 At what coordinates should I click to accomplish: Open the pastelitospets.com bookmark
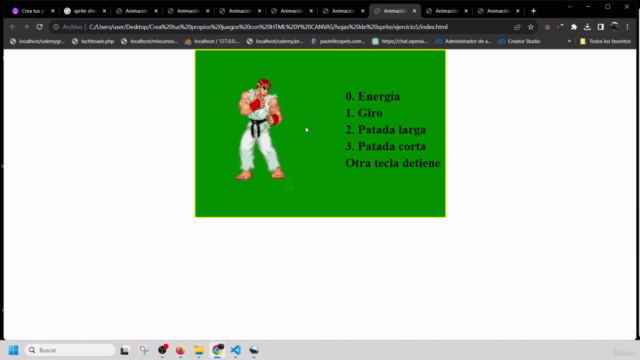tap(338, 41)
